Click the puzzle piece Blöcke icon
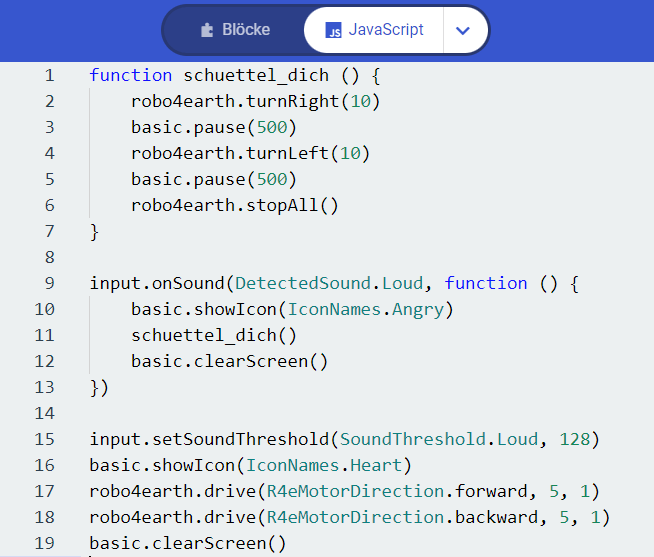The height and width of the screenshot is (557, 654). click(x=207, y=30)
